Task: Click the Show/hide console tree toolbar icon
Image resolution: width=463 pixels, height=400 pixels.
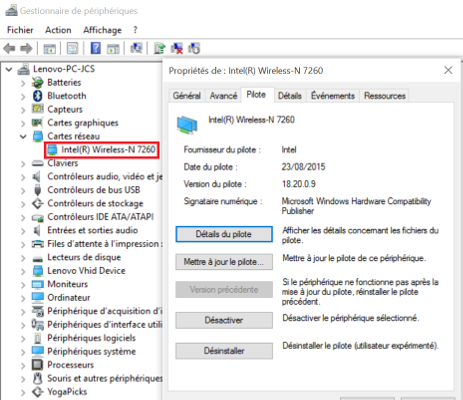Action: [50, 49]
